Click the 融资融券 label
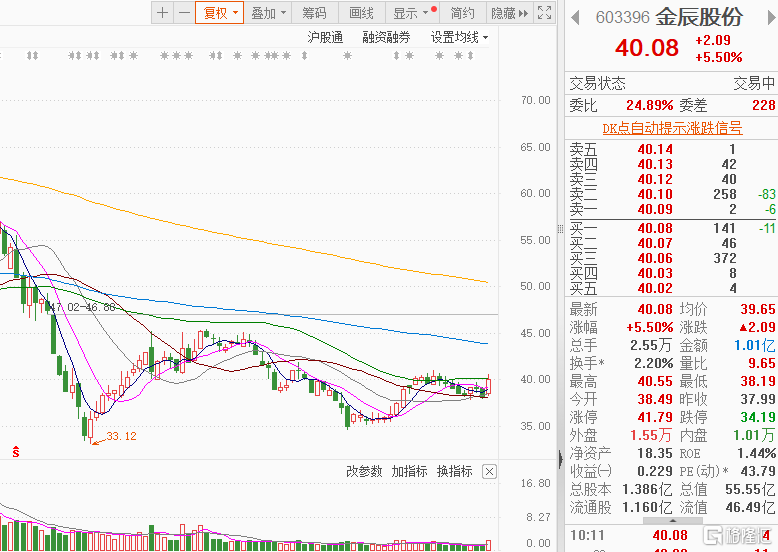This screenshot has width=778, height=552. (x=386, y=37)
